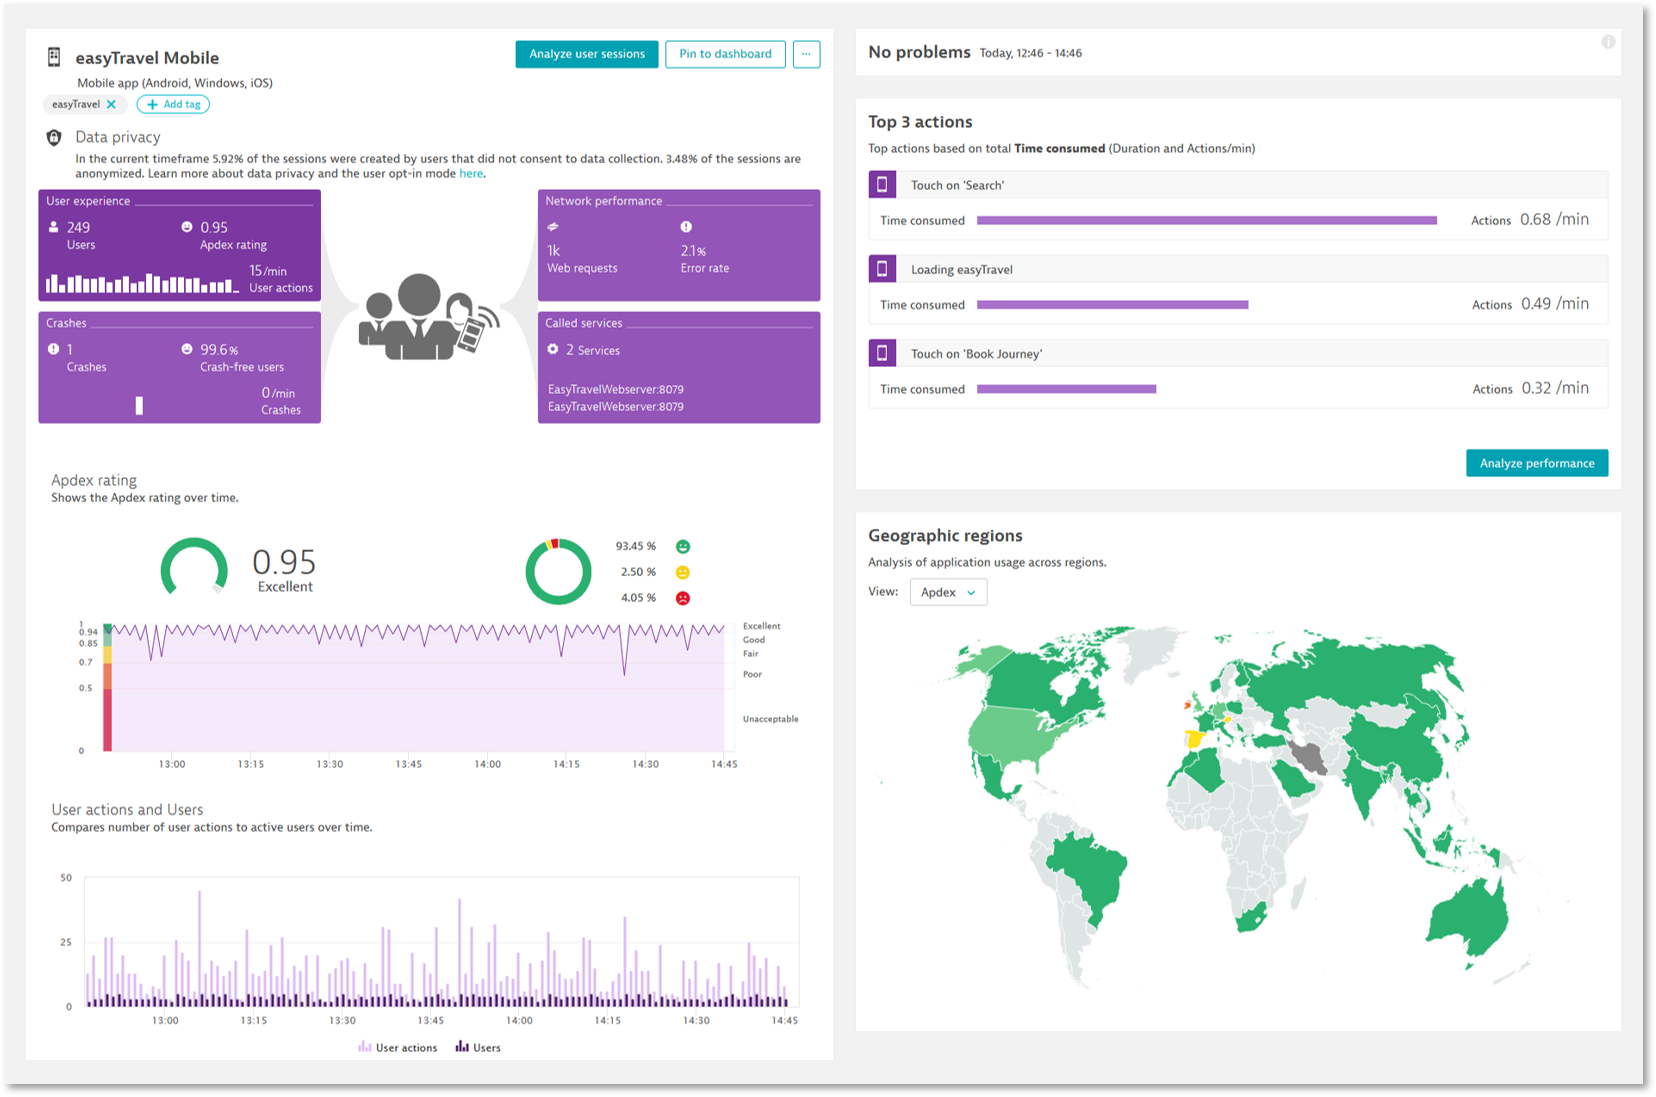Click the Users person icon in User experience
Image resolution: width=1656 pixels, height=1097 pixels.
[53, 227]
